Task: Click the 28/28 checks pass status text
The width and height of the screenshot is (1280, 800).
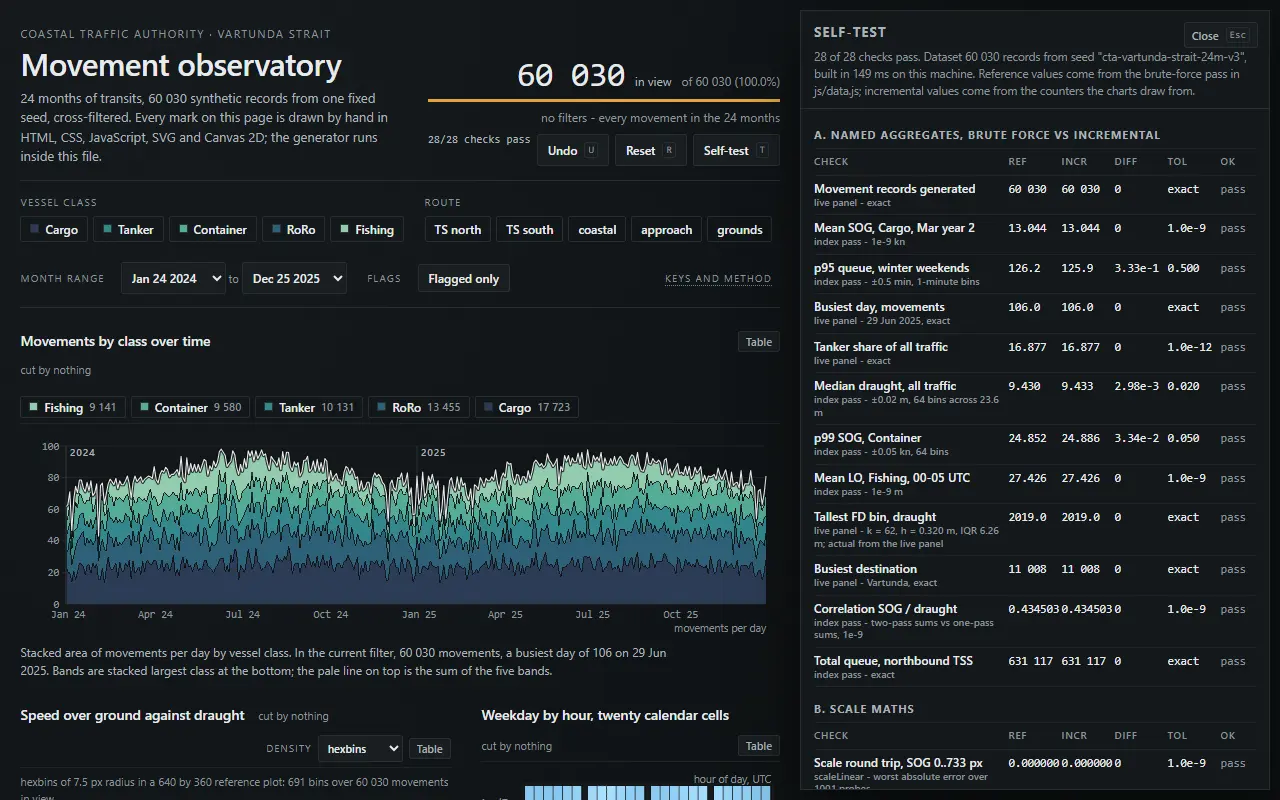Action: pyautogui.click(x=479, y=139)
